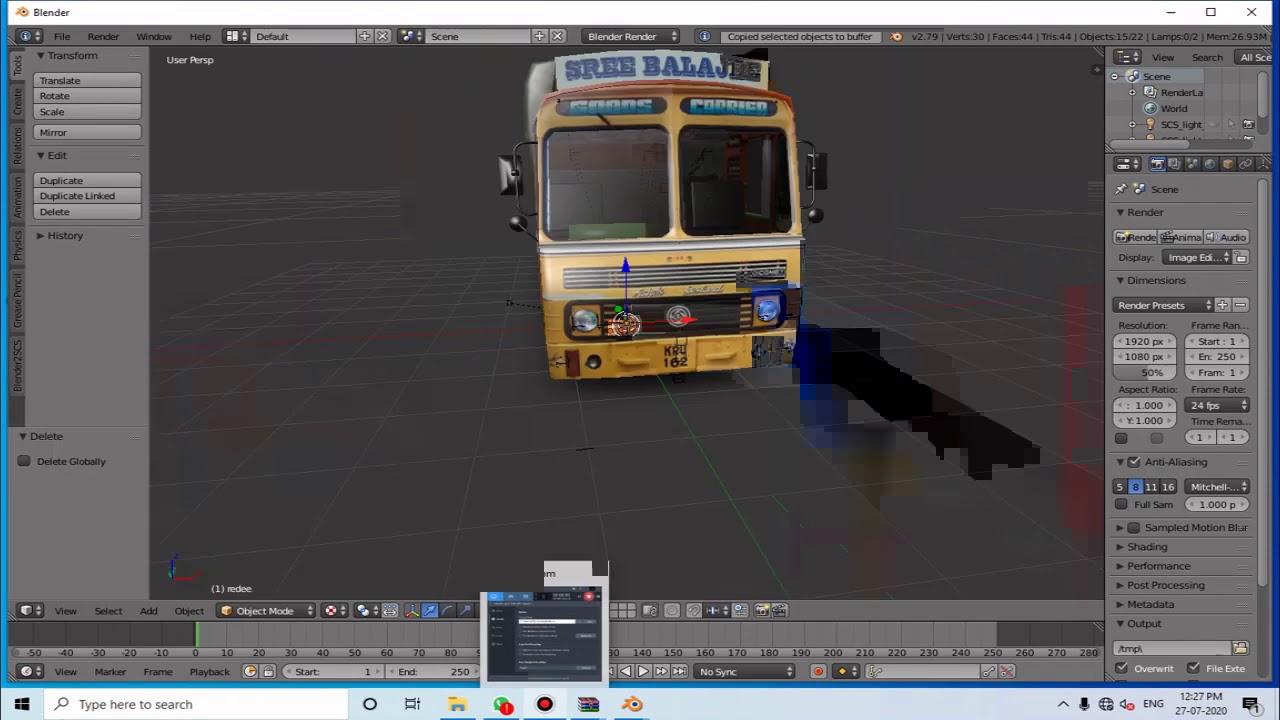Image resolution: width=1280 pixels, height=720 pixels.
Task: Open the File menu
Action: pos(62,36)
